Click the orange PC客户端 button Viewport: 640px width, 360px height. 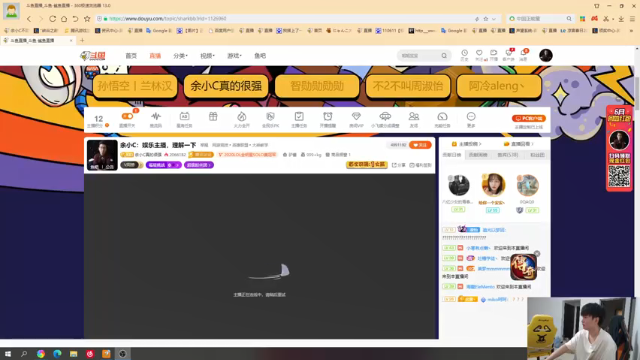pos(529,118)
